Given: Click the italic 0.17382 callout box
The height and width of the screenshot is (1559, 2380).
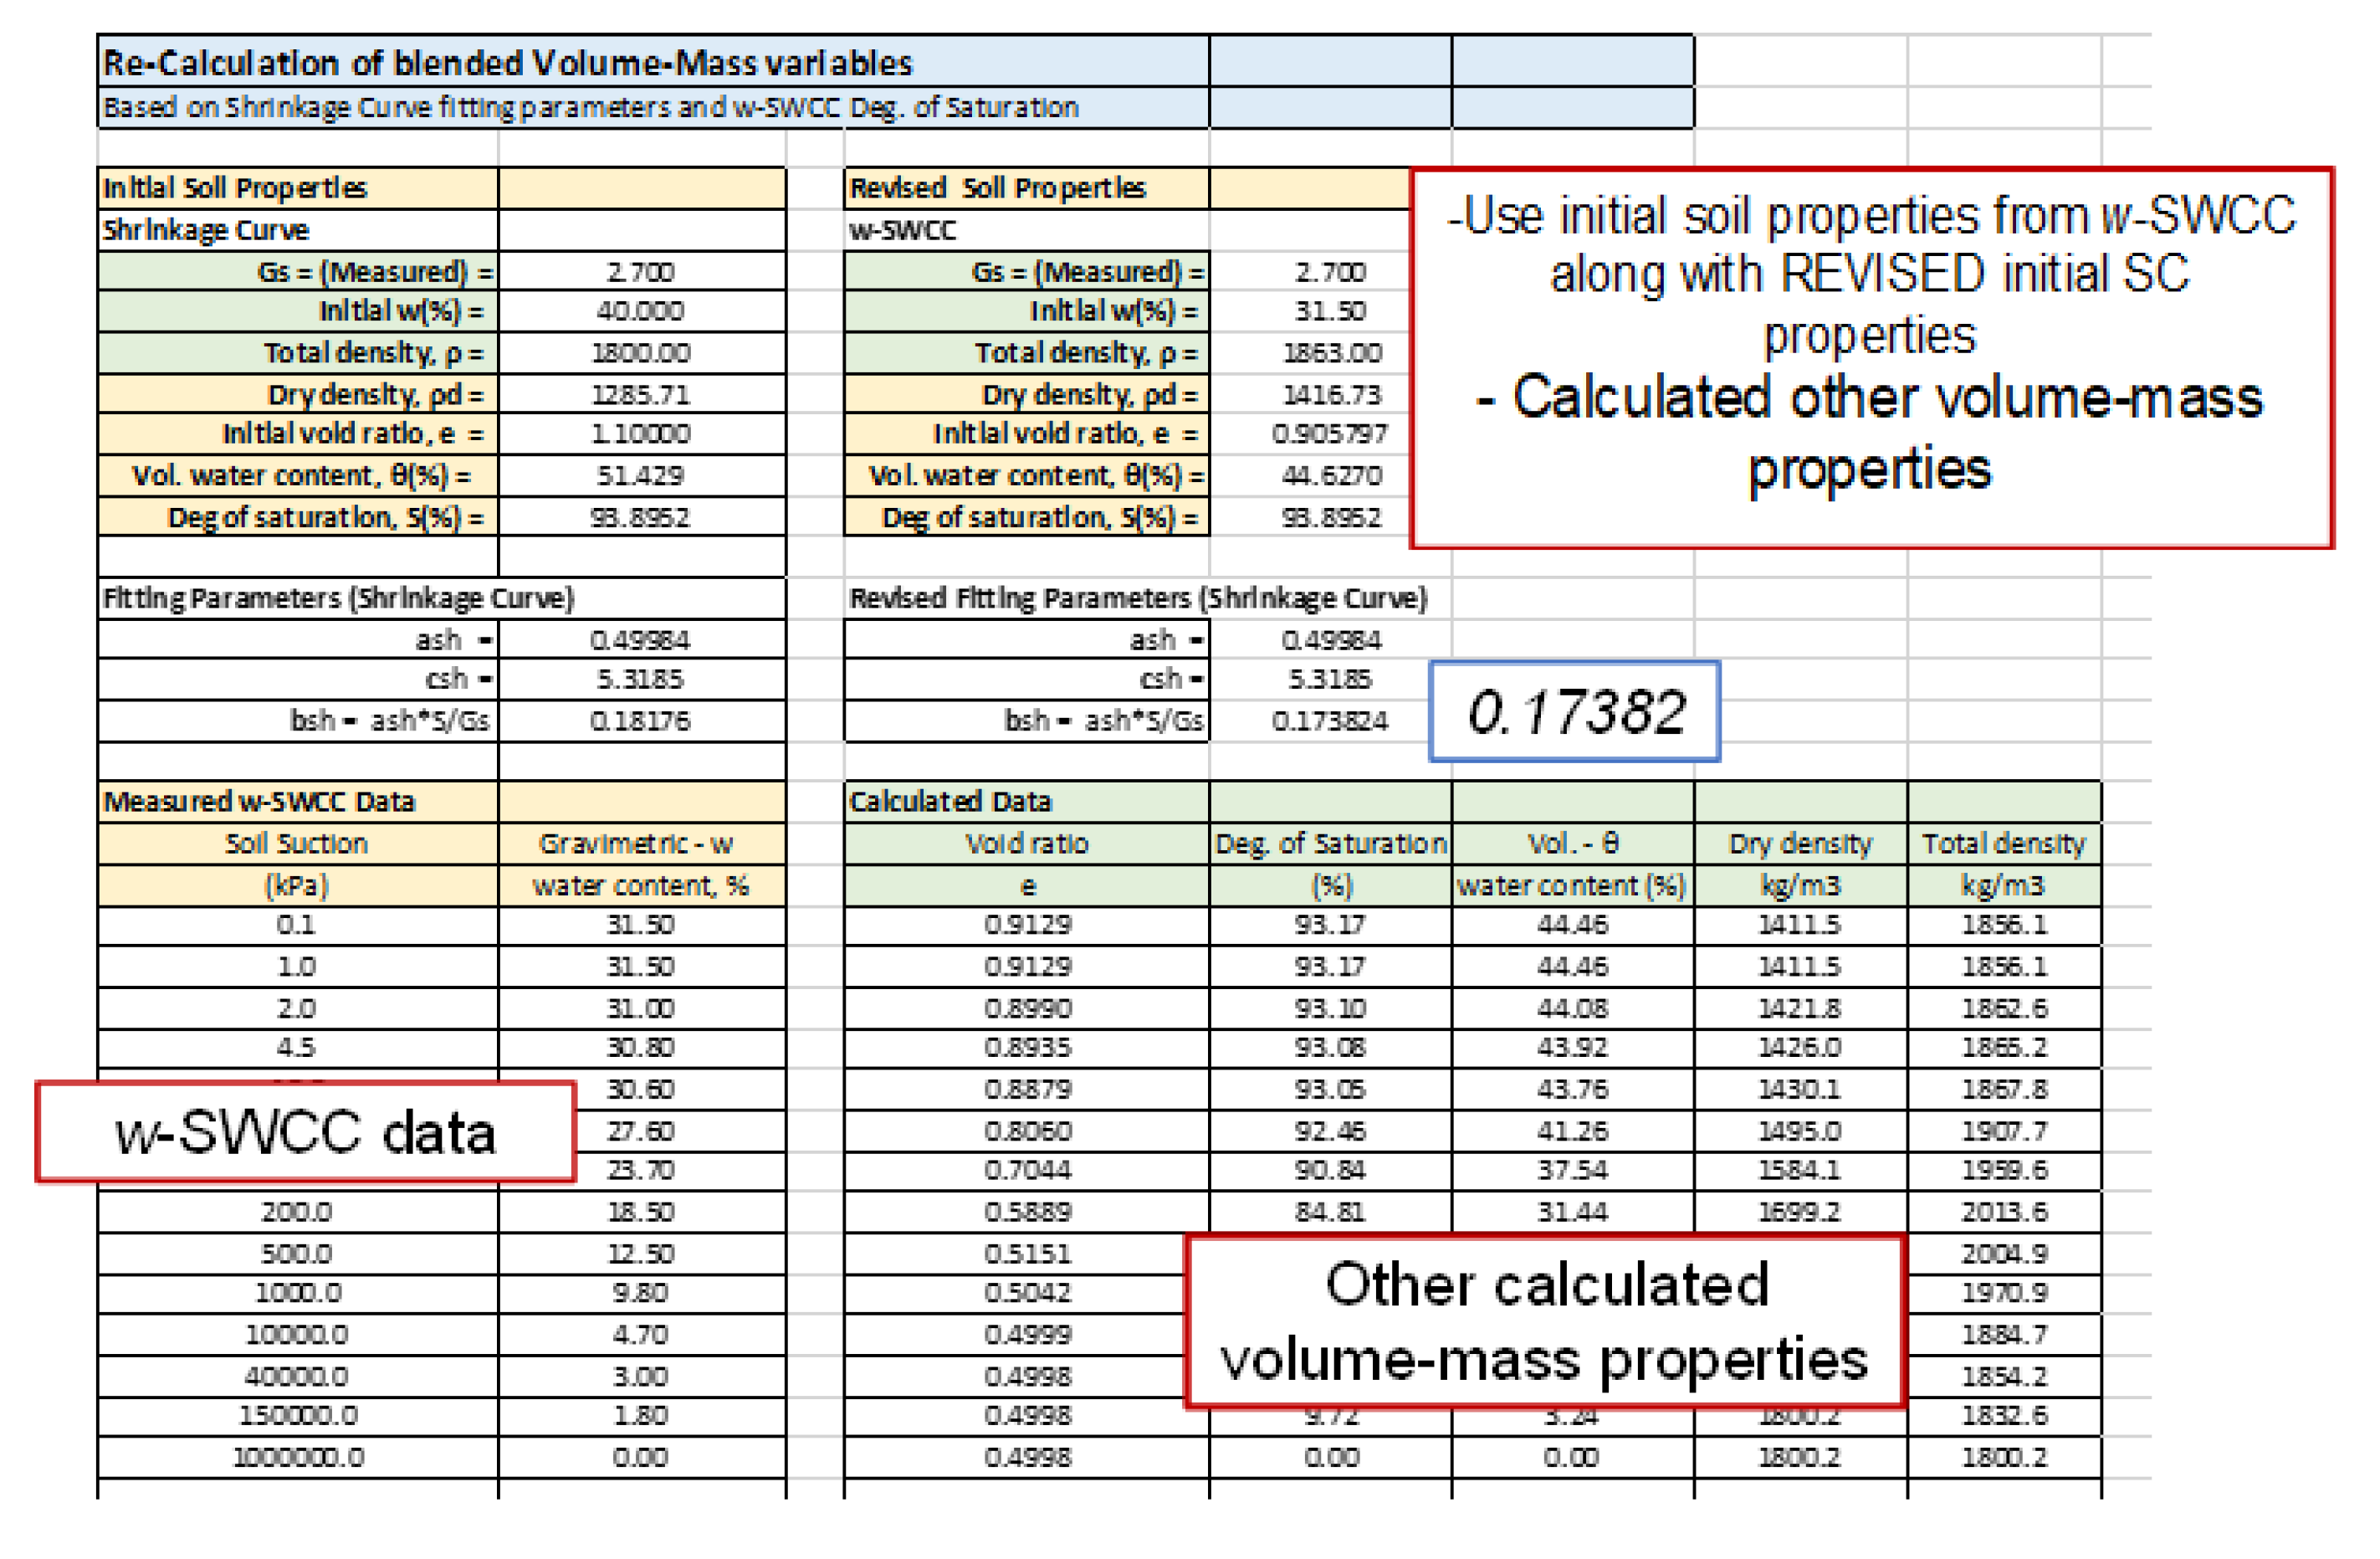Looking at the screenshot, I should pos(1574,712).
